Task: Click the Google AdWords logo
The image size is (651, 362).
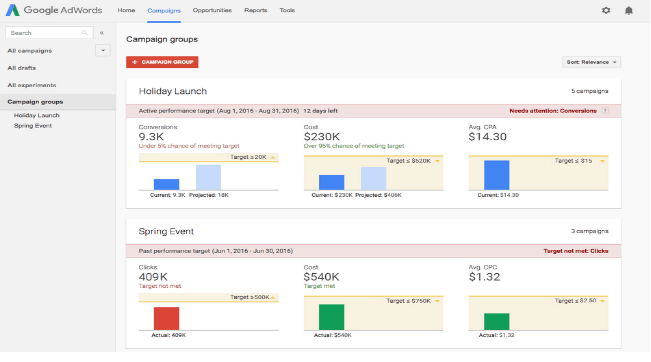Action: 54,10
